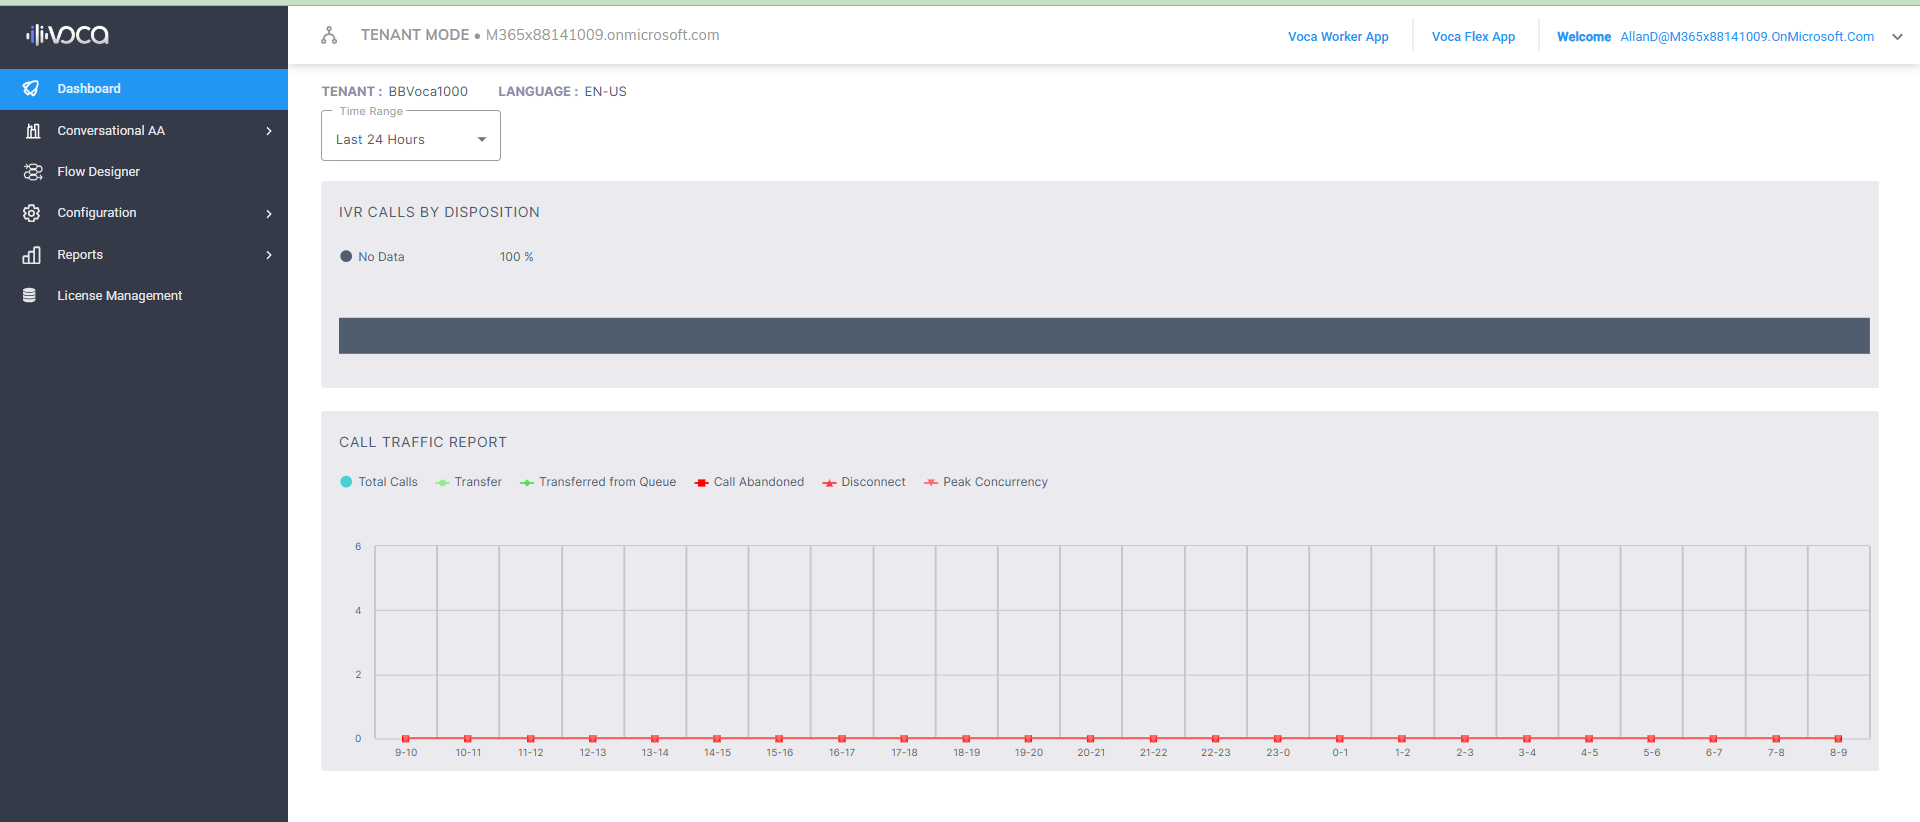Viewport: 1920px width, 822px height.
Task: Open the Voca Flex App link
Action: (1473, 37)
